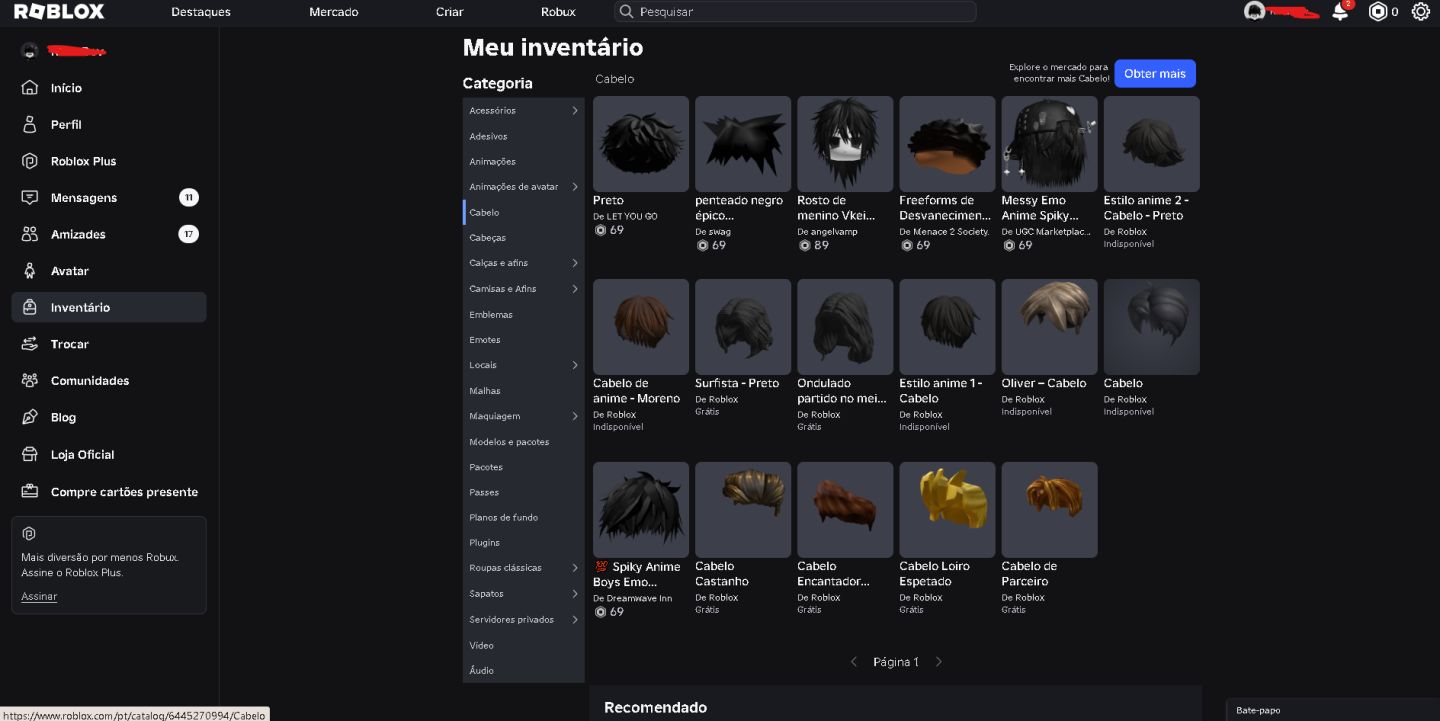Image resolution: width=1440 pixels, height=721 pixels.
Task: Open Mensagens sidebar icon
Action: click(x=30, y=197)
